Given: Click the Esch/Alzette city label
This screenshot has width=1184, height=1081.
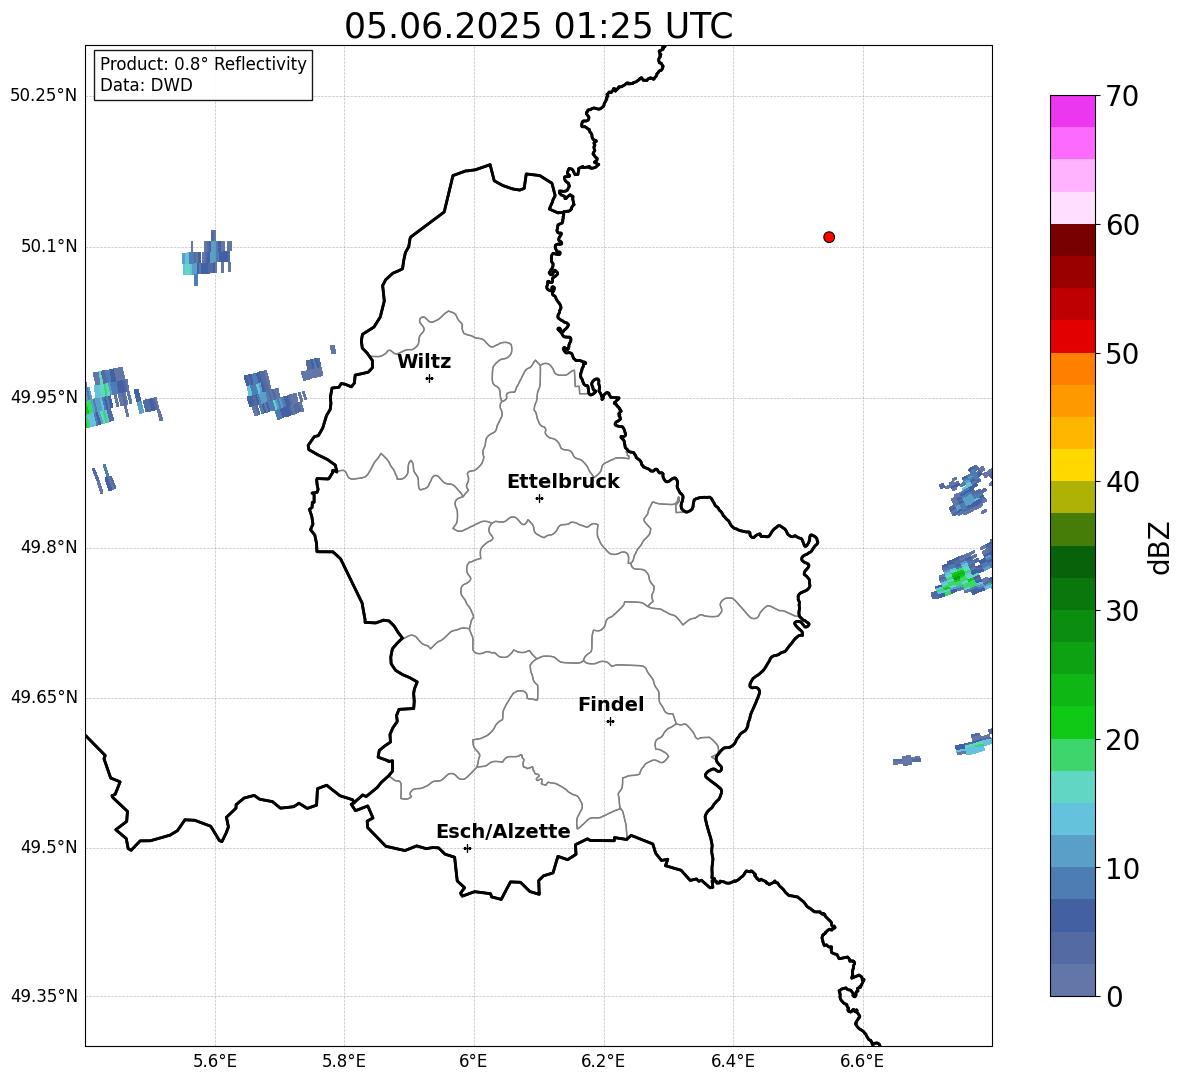Looking at the screenshot, I should (503, 832).
